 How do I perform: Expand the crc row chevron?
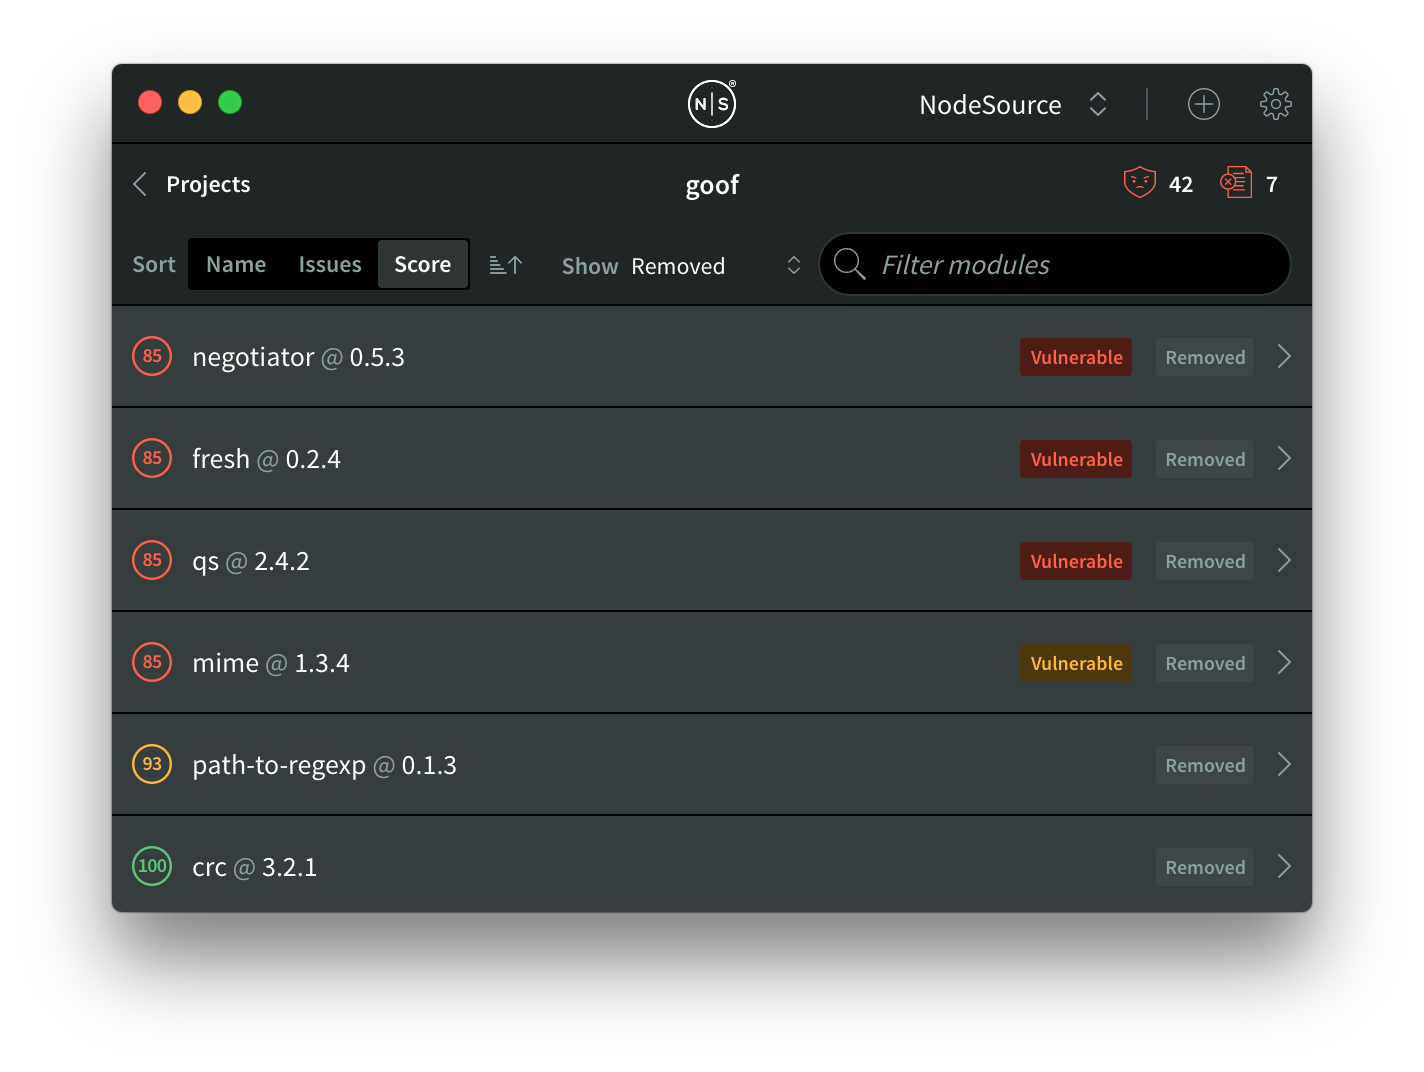click(1284, 867)
